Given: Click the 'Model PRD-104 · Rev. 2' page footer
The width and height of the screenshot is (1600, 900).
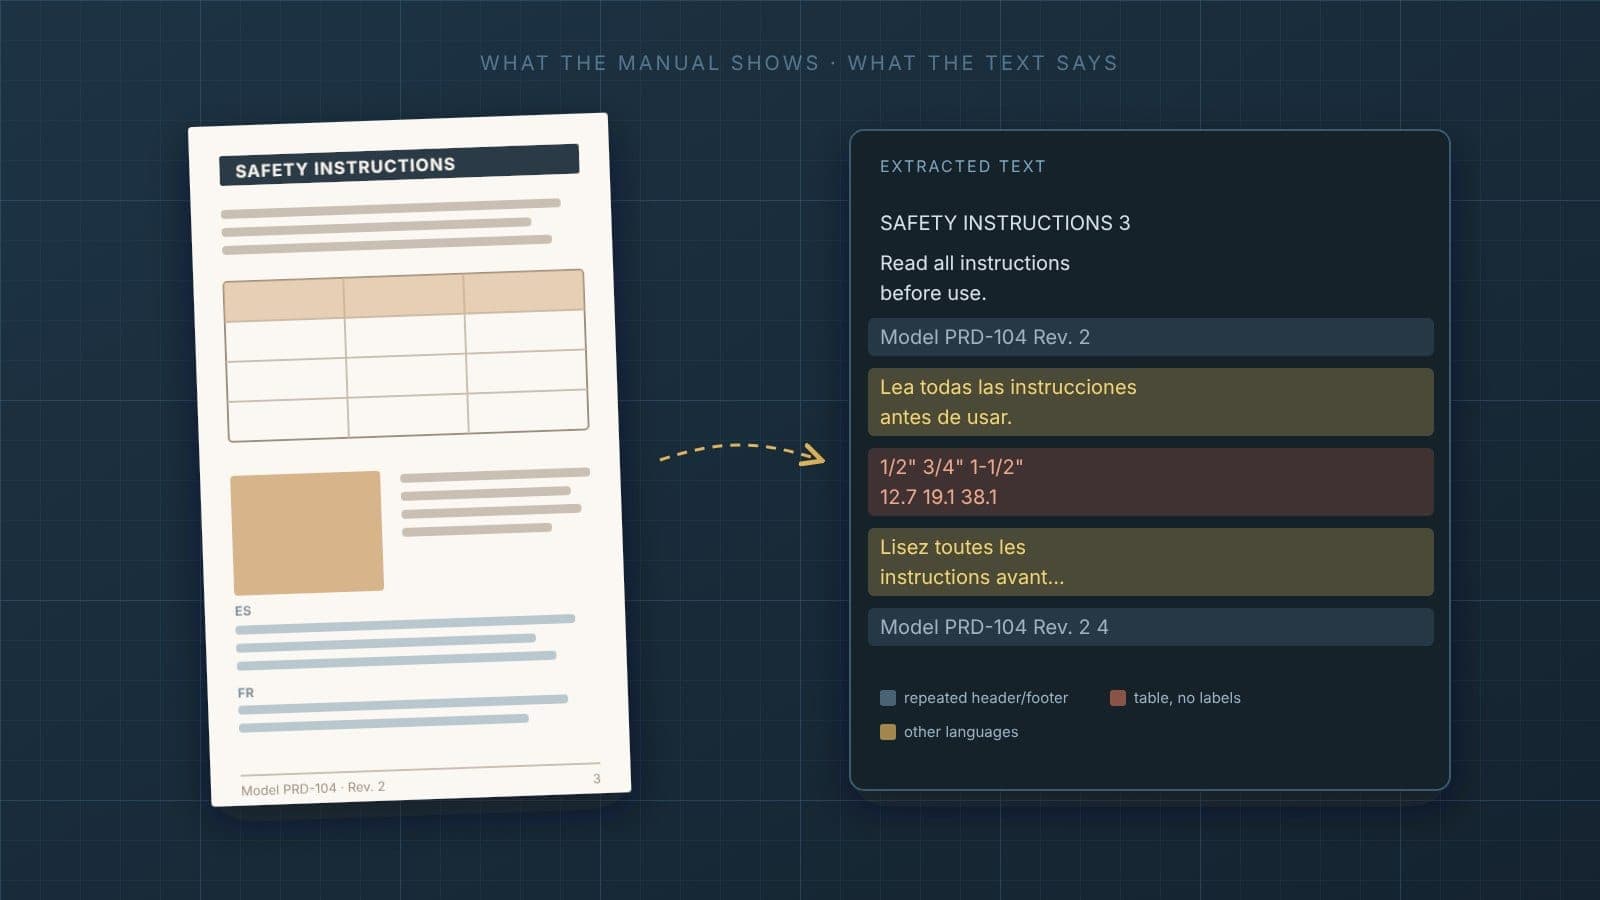Looking at the screenshot, I should point(313,788).
